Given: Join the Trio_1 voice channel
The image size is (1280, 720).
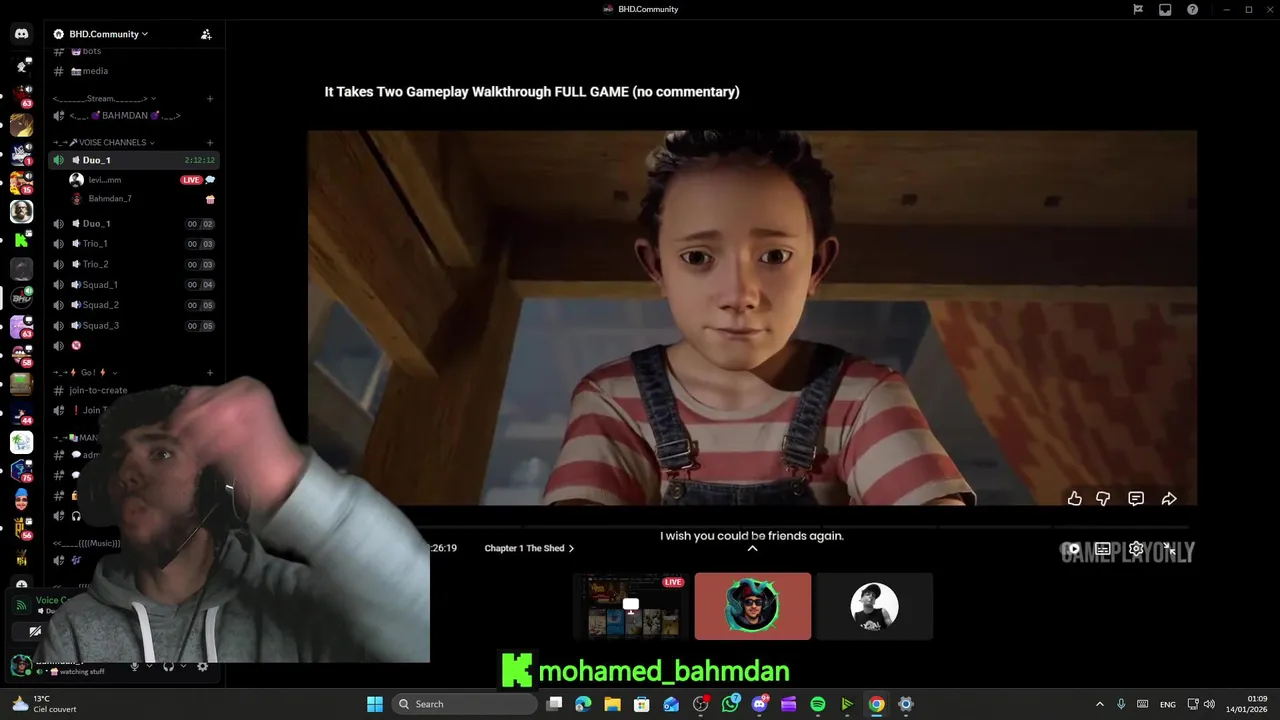Looking at the screenshot, I should point(133,244).
